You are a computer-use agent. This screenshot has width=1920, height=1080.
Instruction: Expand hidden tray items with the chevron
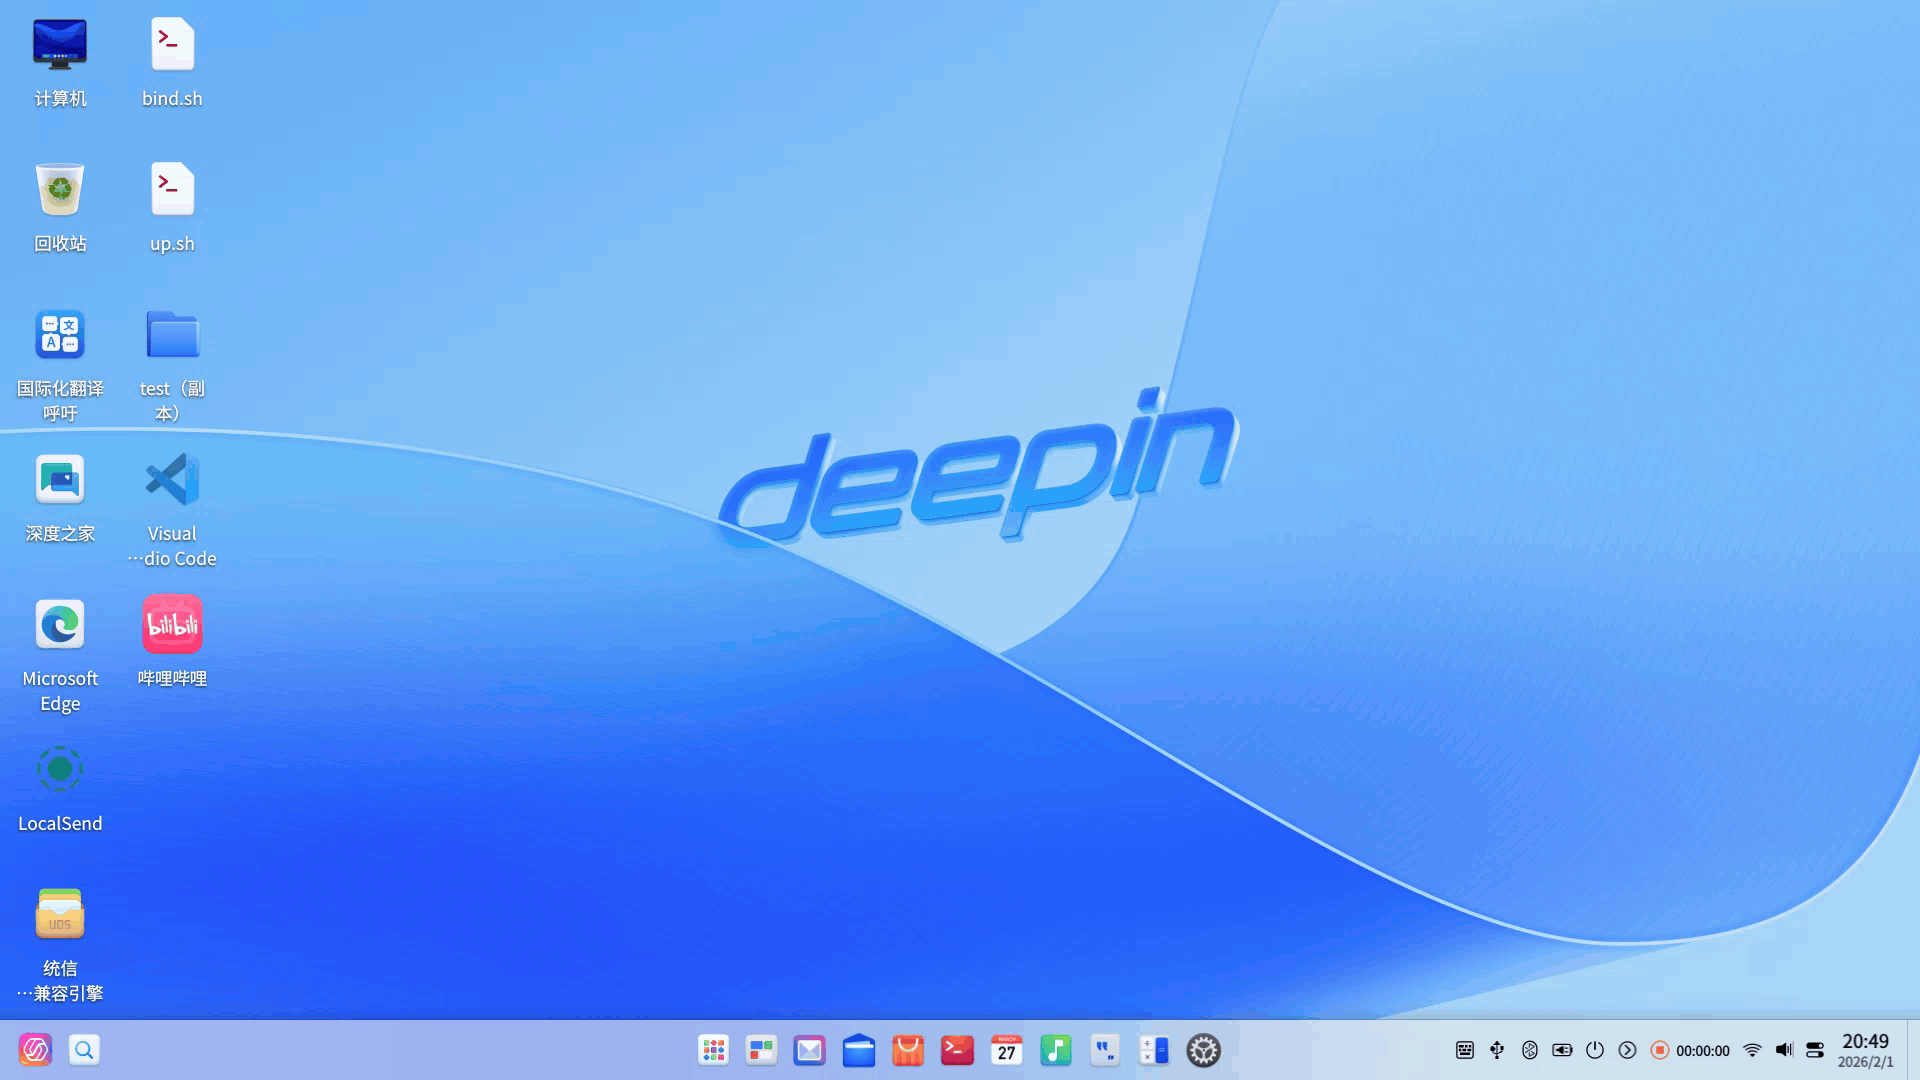coord(1628,1050)
